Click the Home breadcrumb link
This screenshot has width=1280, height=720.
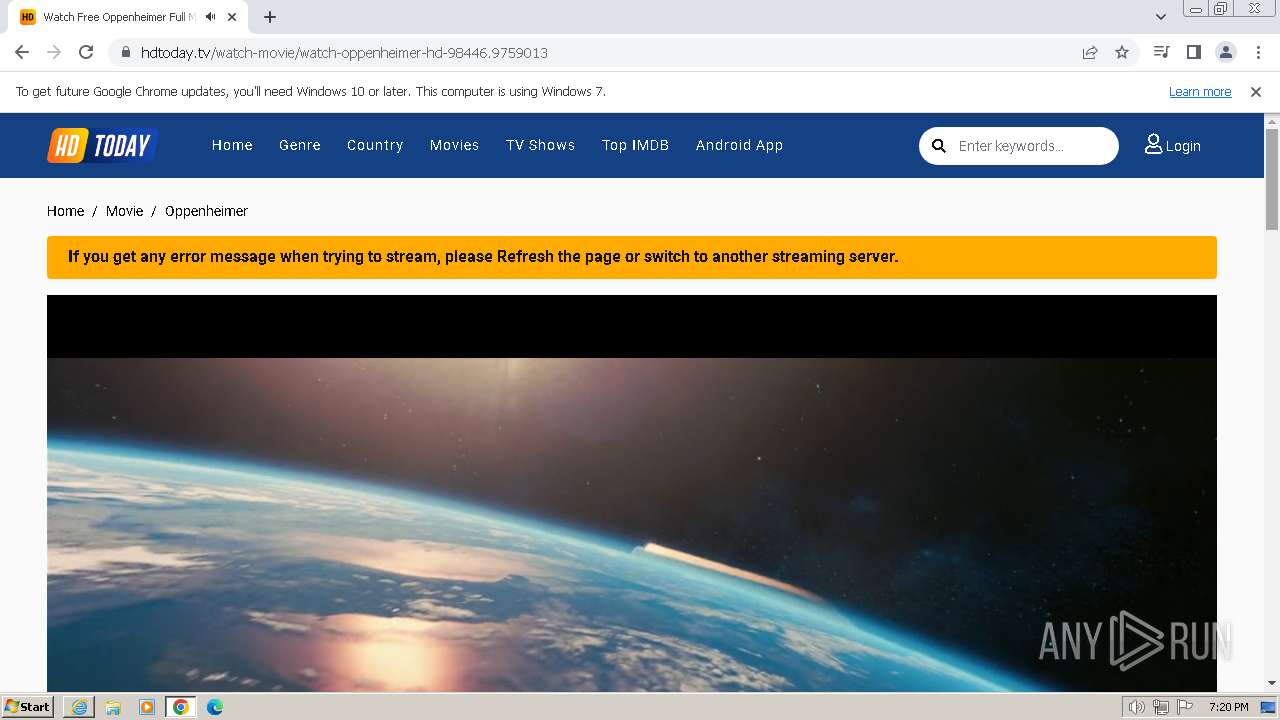pos(65,211)
